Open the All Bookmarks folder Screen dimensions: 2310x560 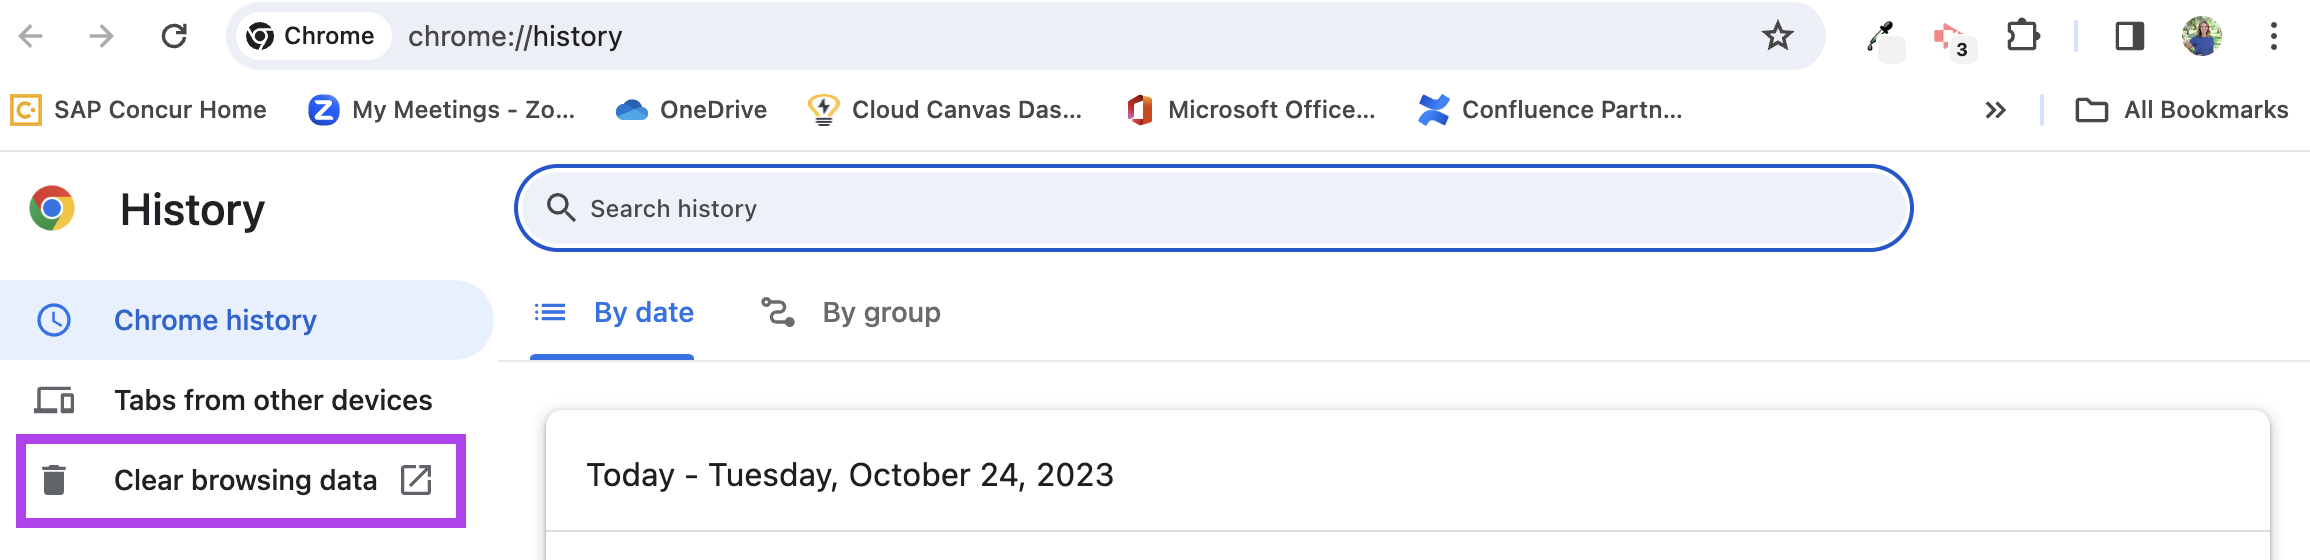point(2182,110)
